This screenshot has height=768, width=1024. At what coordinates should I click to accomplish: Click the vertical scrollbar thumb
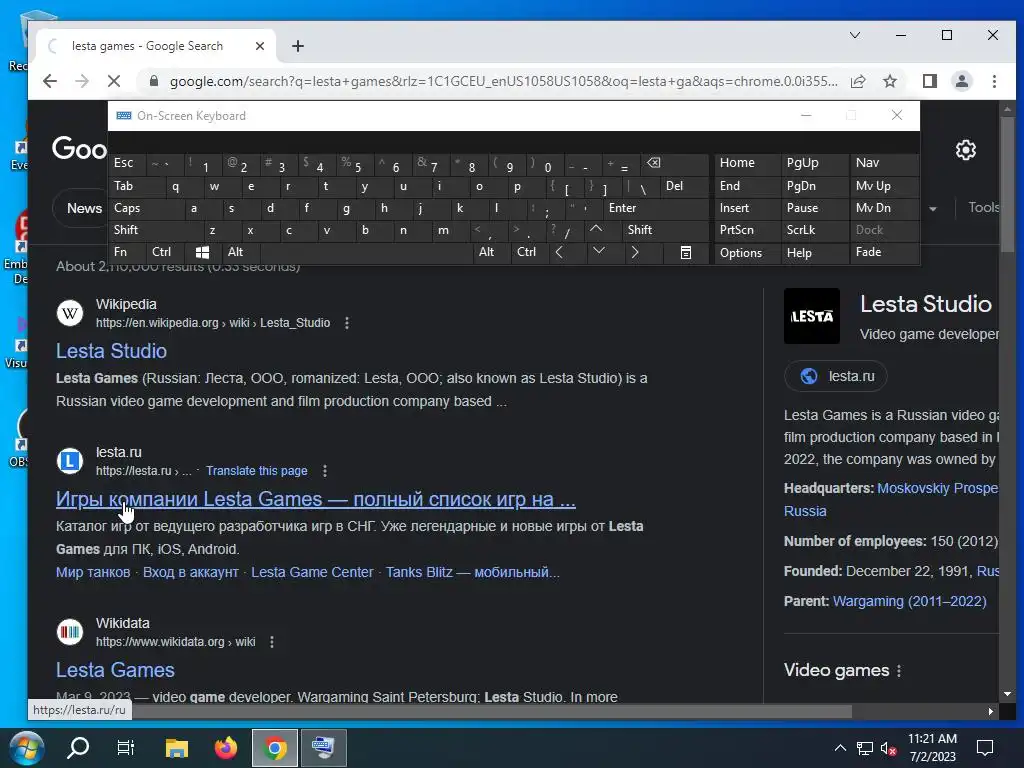tap(1008, 184)
